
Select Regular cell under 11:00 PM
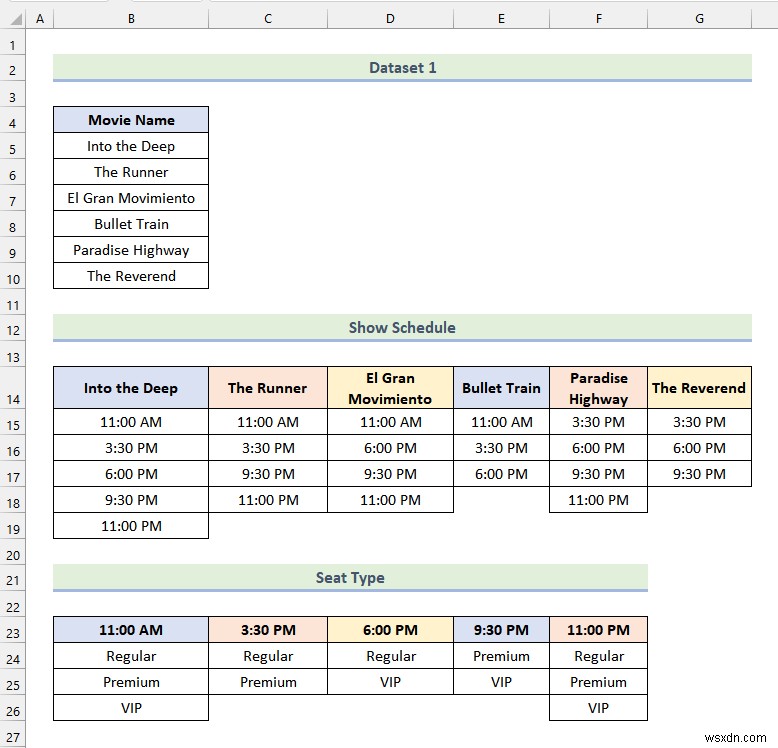pos(598,656)
